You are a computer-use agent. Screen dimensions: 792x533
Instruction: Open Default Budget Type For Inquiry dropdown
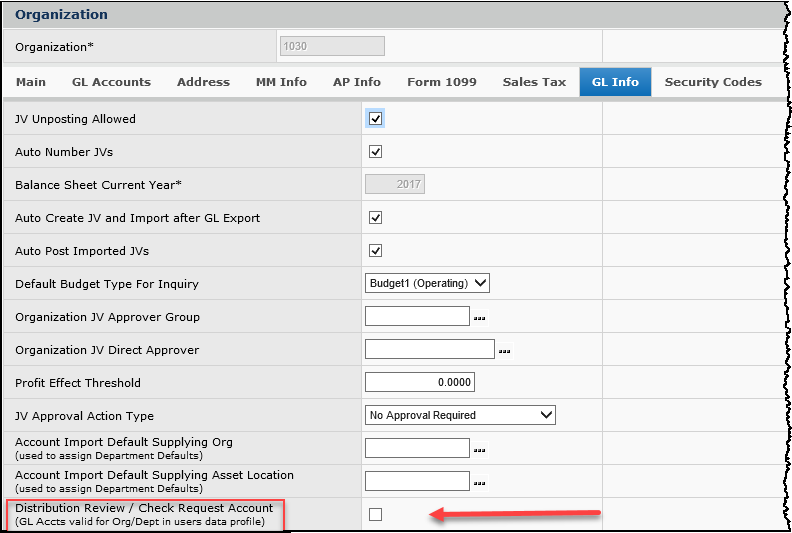click(x=428, y=284)
